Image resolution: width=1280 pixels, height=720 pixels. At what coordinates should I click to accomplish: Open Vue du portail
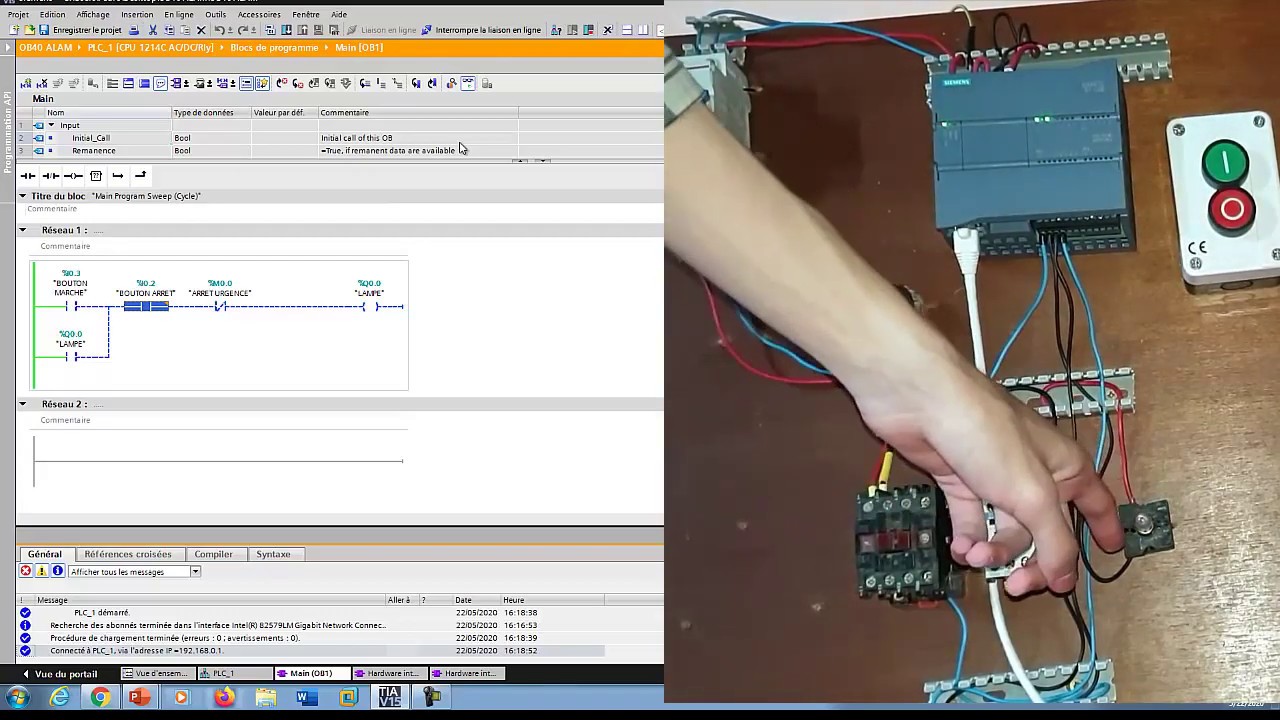click(60, 674)
